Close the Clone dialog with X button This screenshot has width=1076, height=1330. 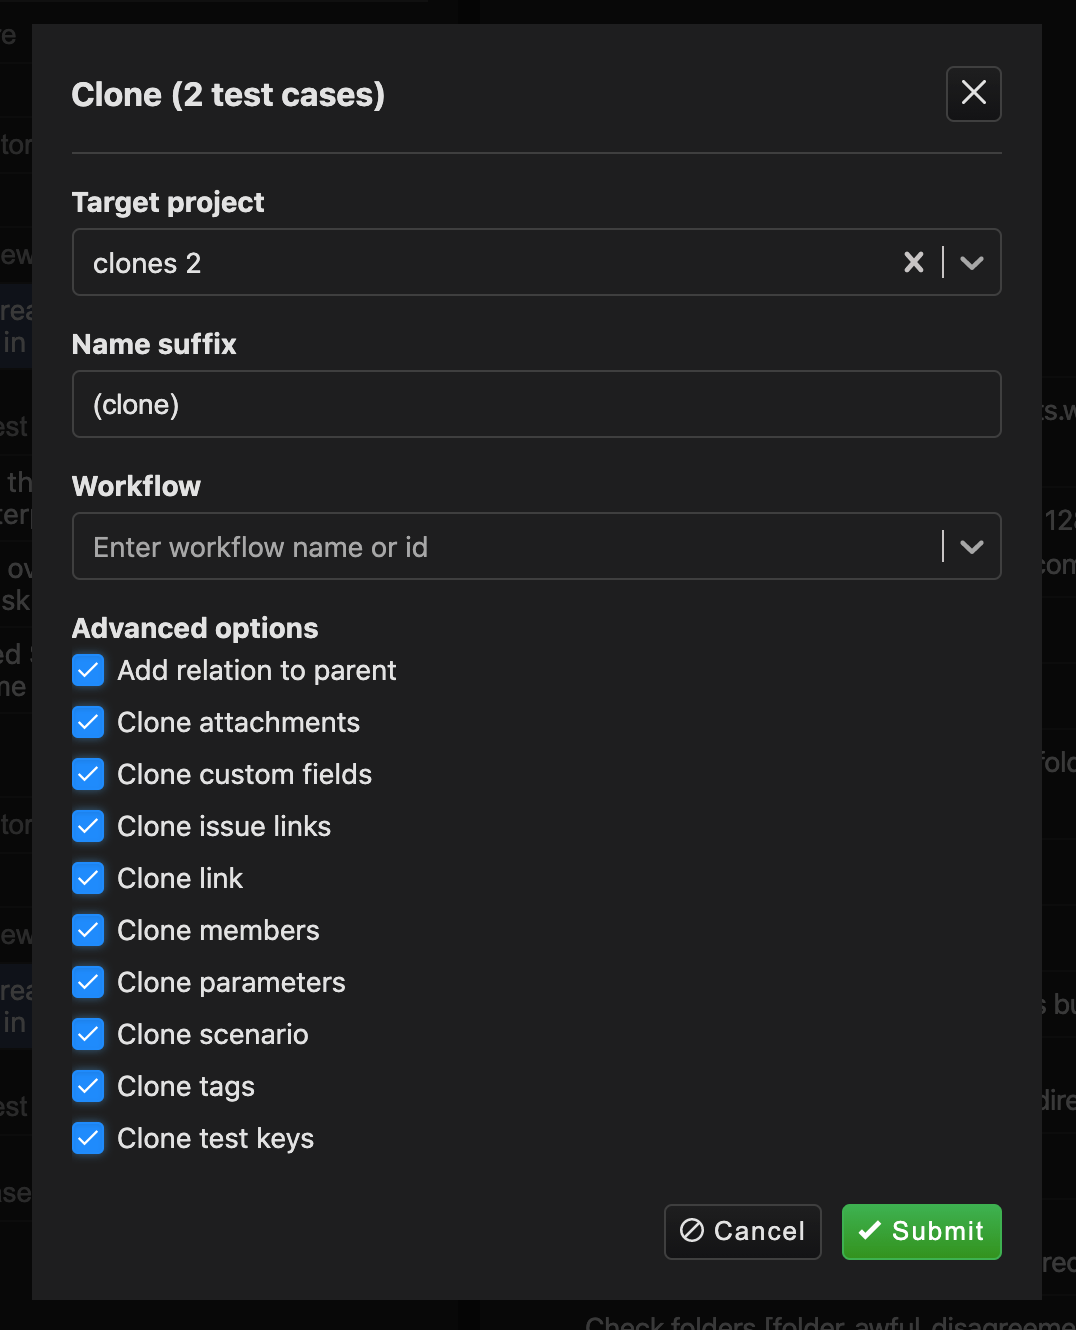(973, 94)
